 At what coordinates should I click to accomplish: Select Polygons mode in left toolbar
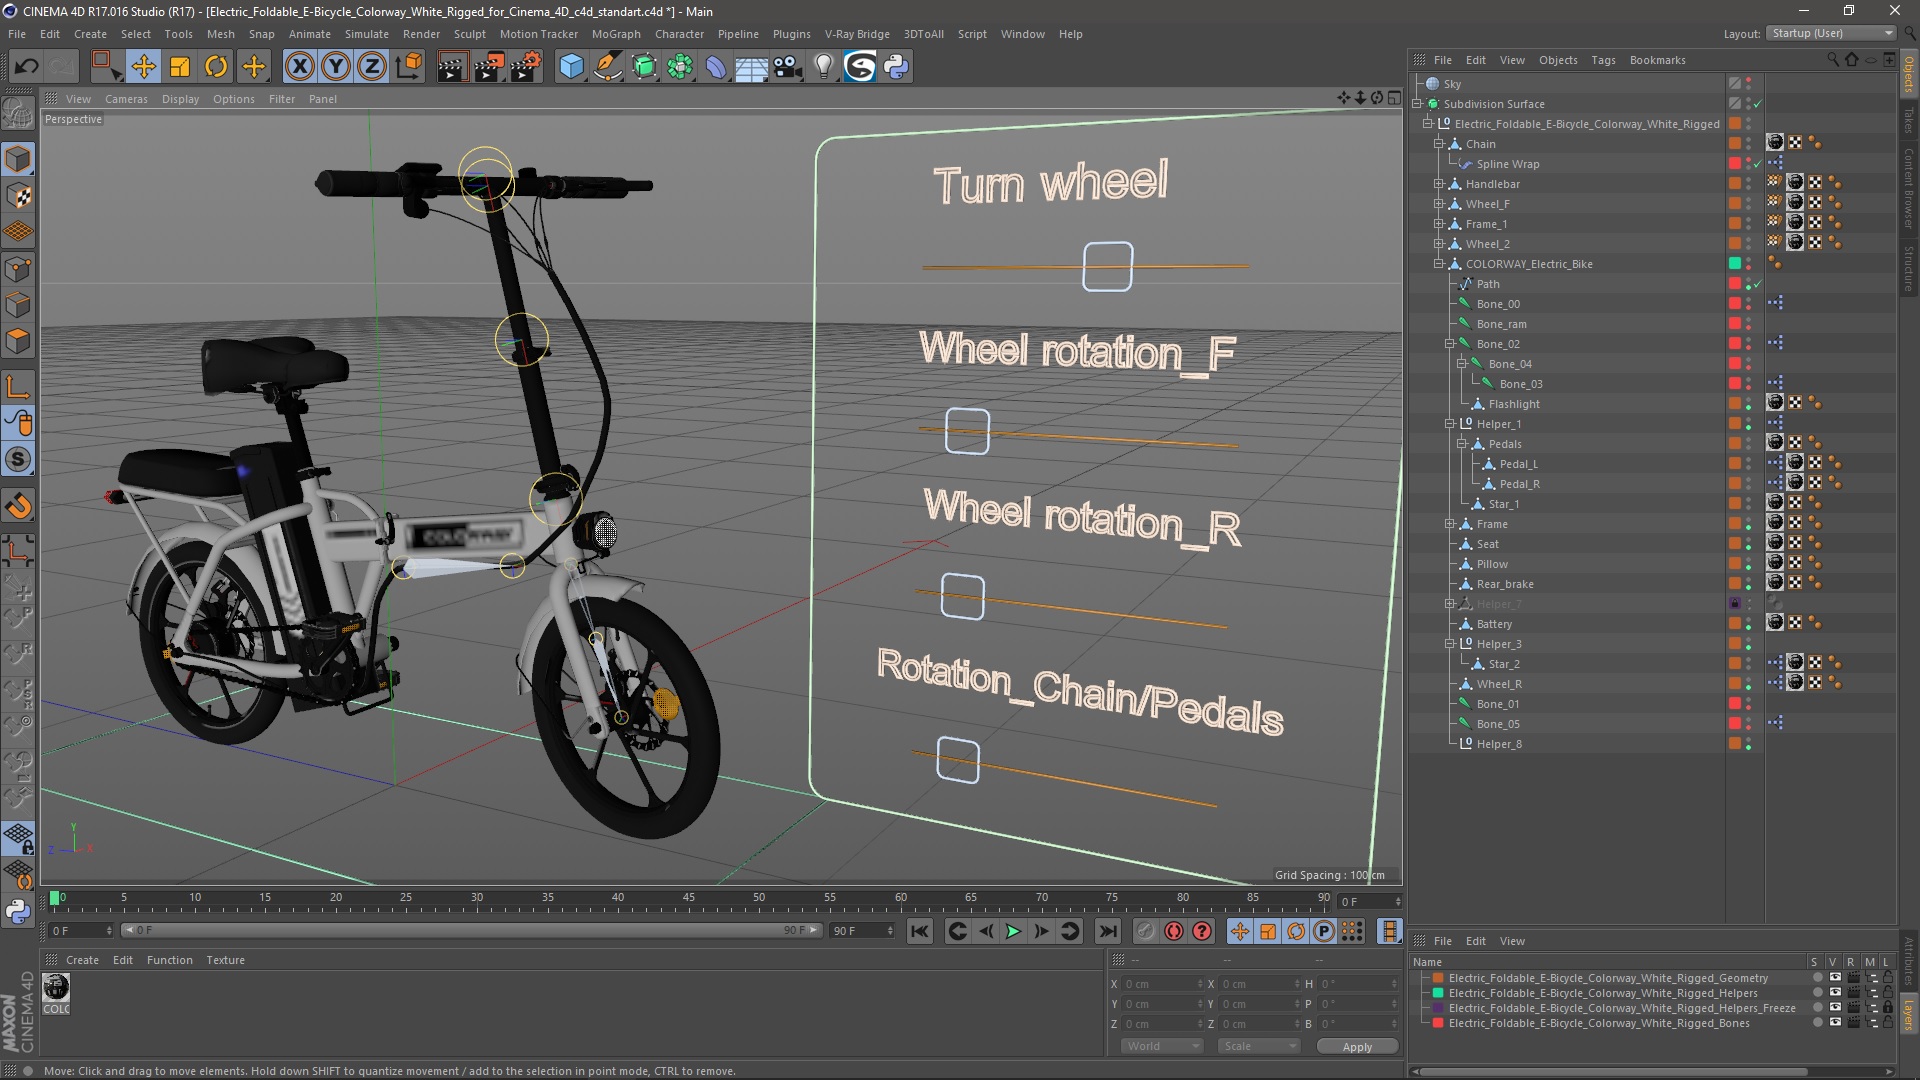click(x=18, y=341)
